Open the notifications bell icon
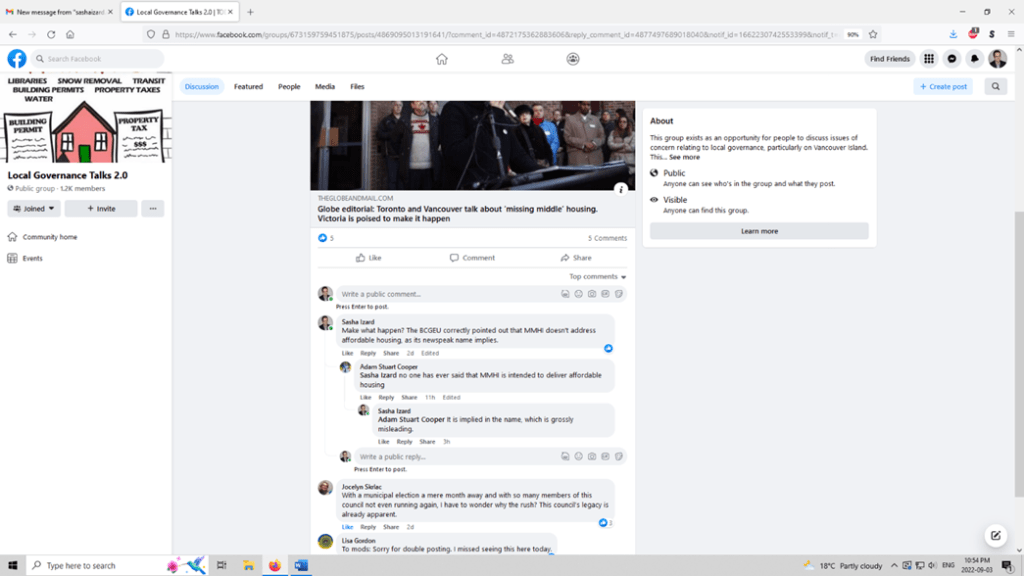This screenshot has width=1024, height=576. (x=975, y=59)
